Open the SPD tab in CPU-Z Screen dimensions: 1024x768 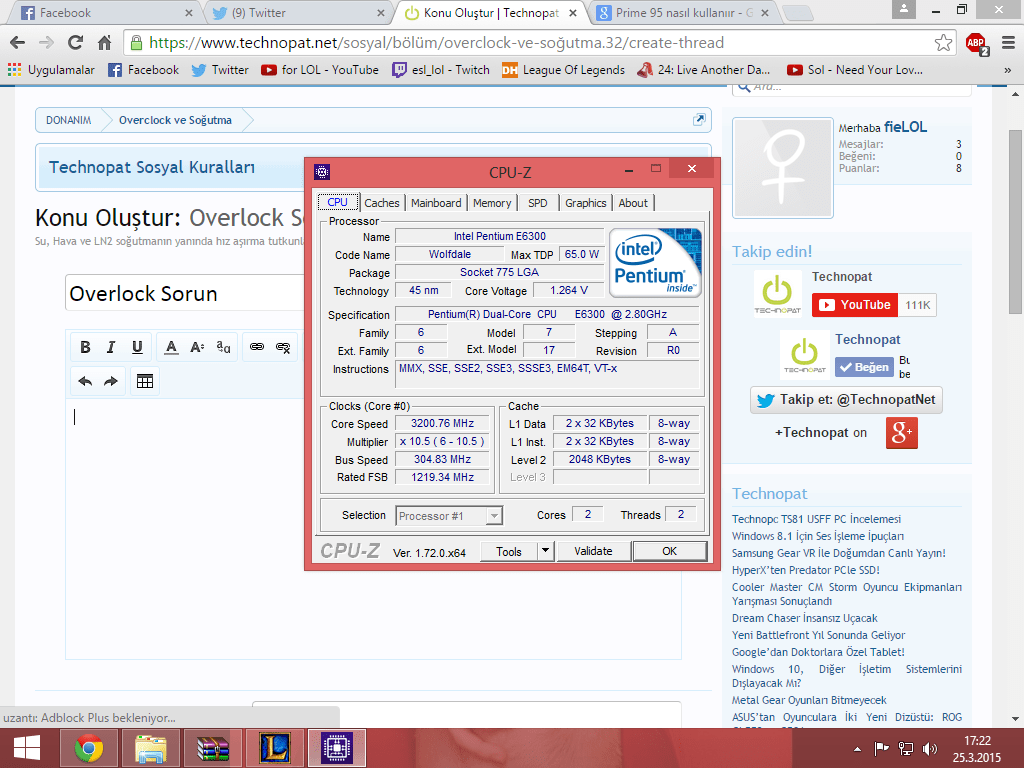(538, 202)
